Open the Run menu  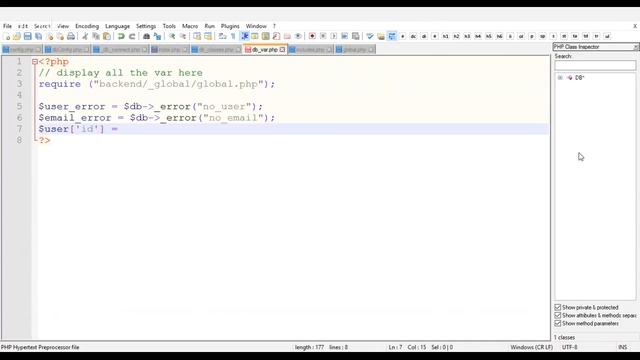tap(209, 26)
